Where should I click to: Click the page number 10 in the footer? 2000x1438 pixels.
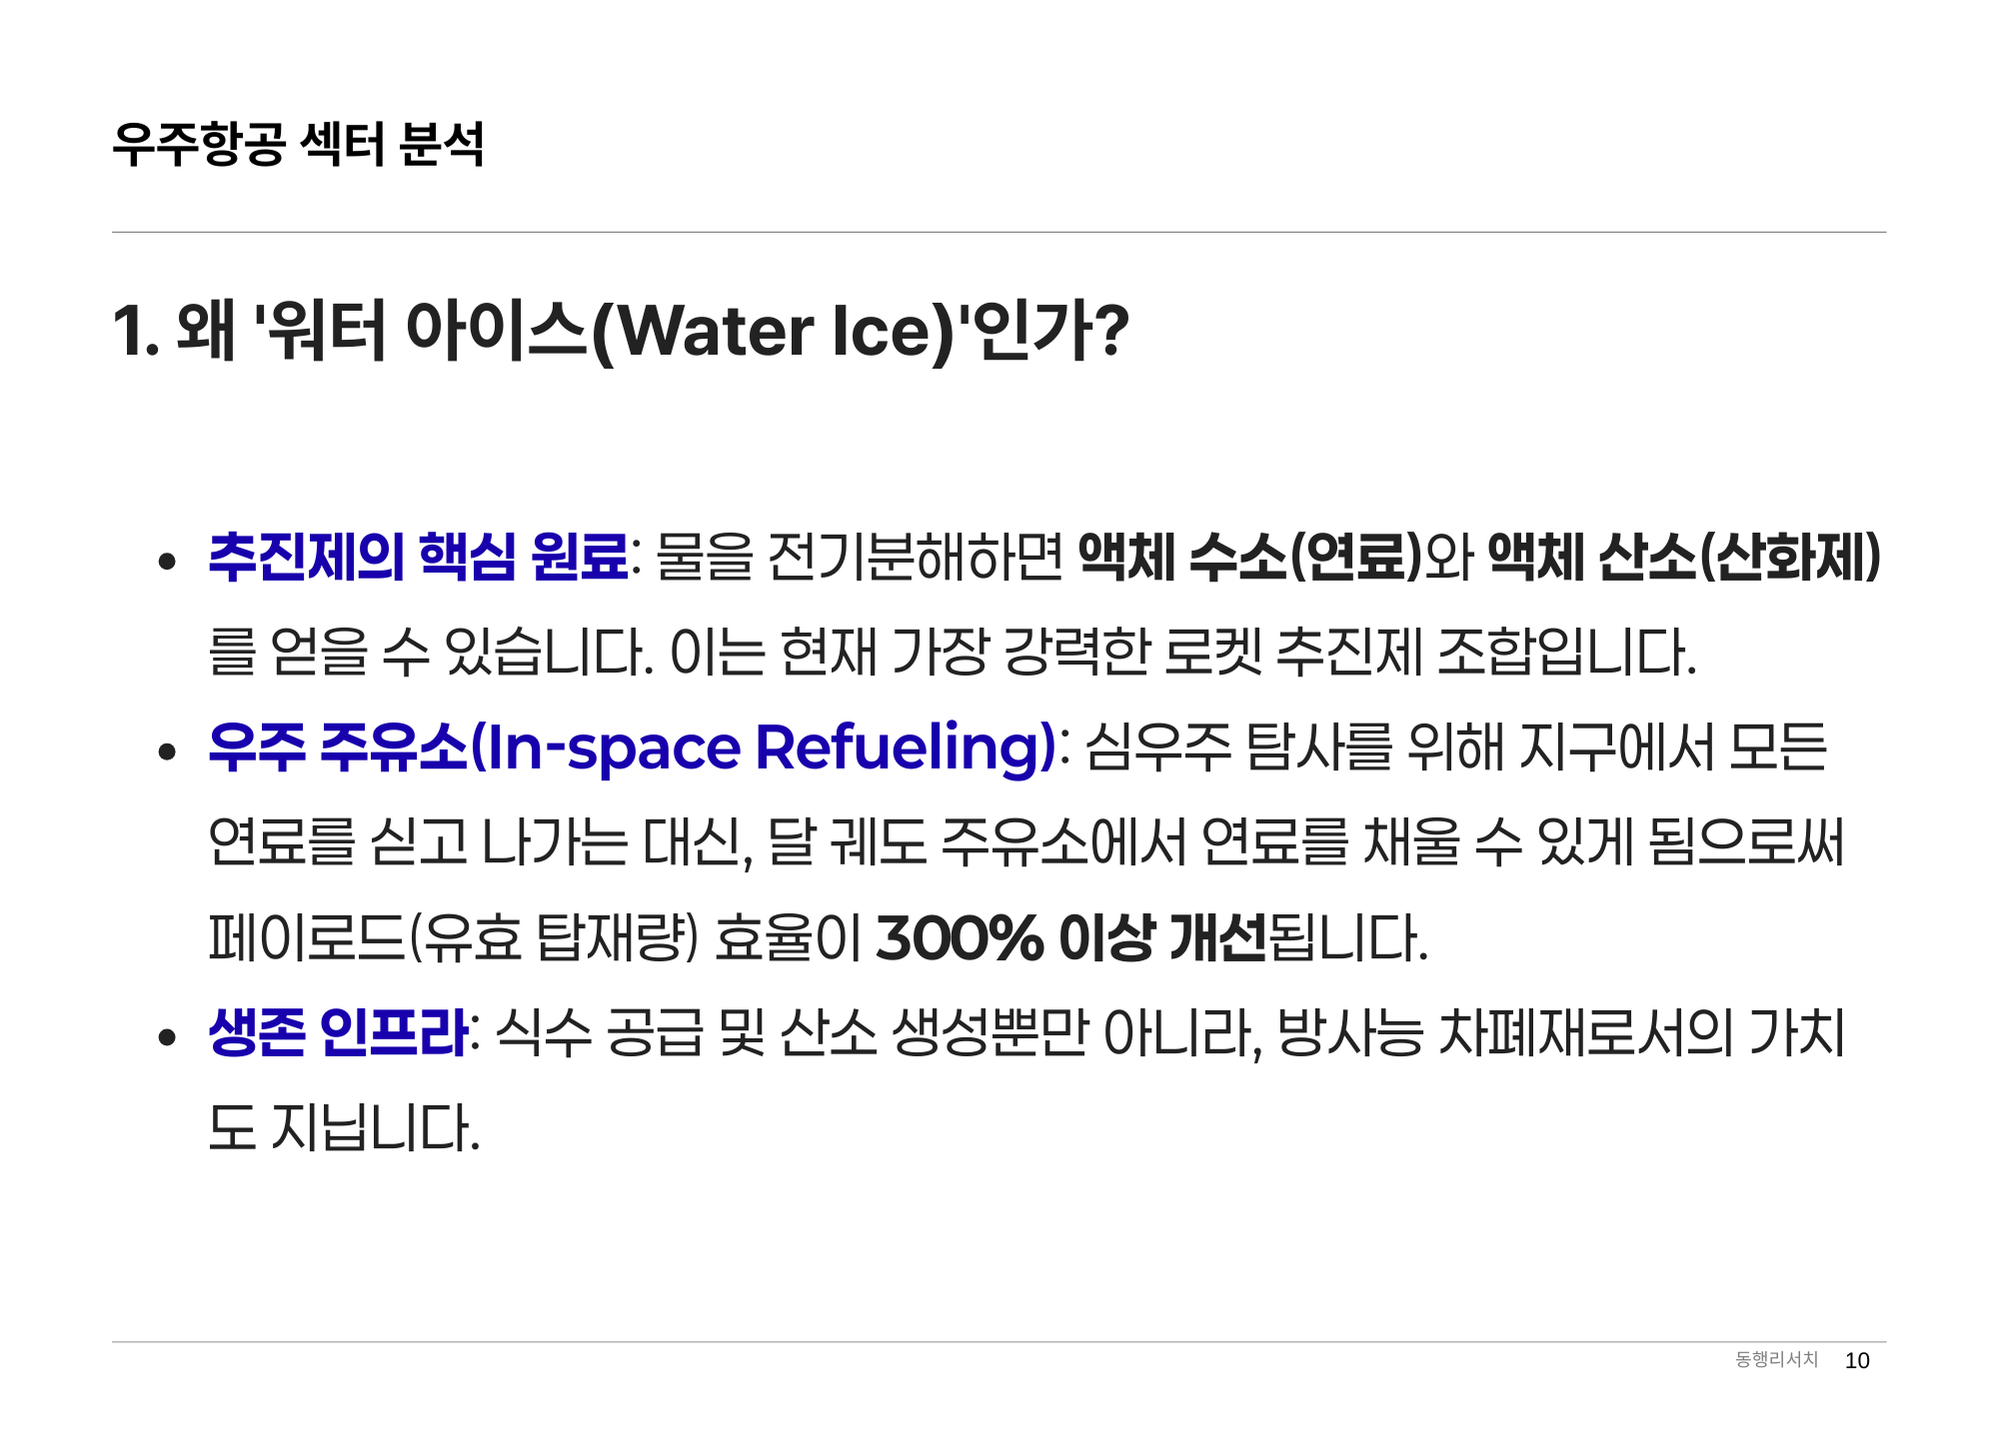click(1857, 1361)
